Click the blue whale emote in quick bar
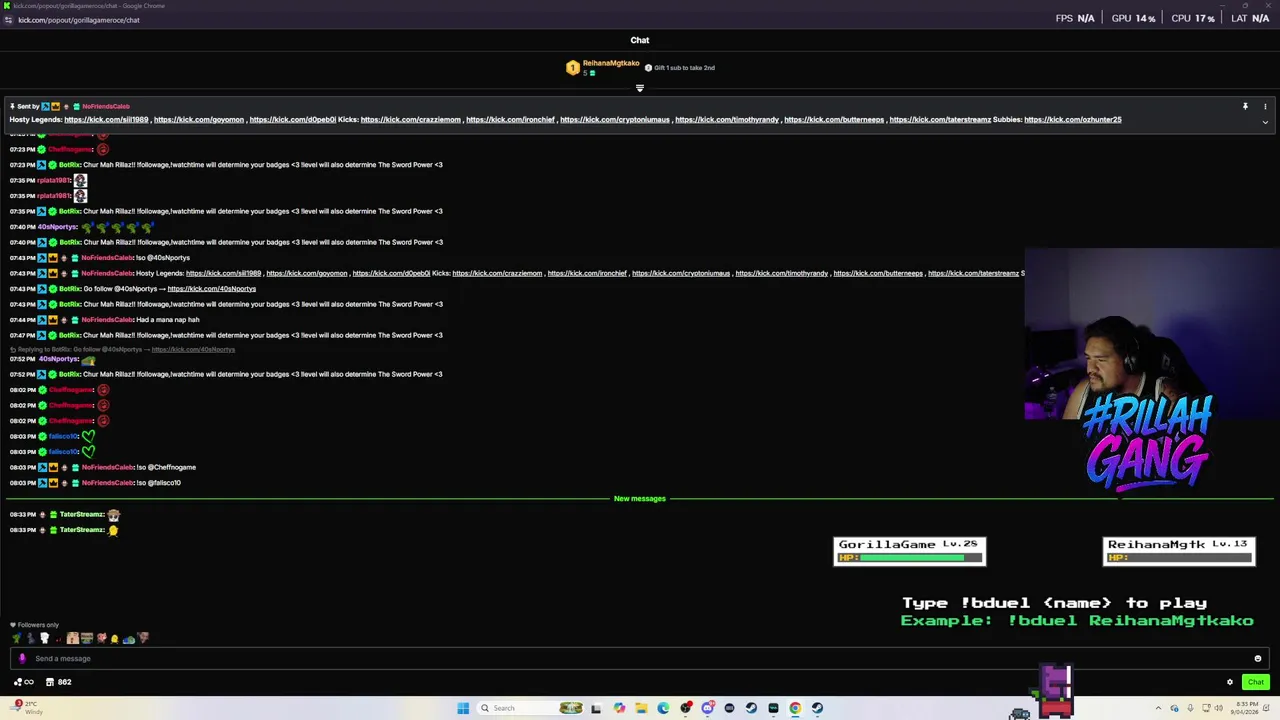This screenshot has width=1280, height=720. [x=129, y=638]
